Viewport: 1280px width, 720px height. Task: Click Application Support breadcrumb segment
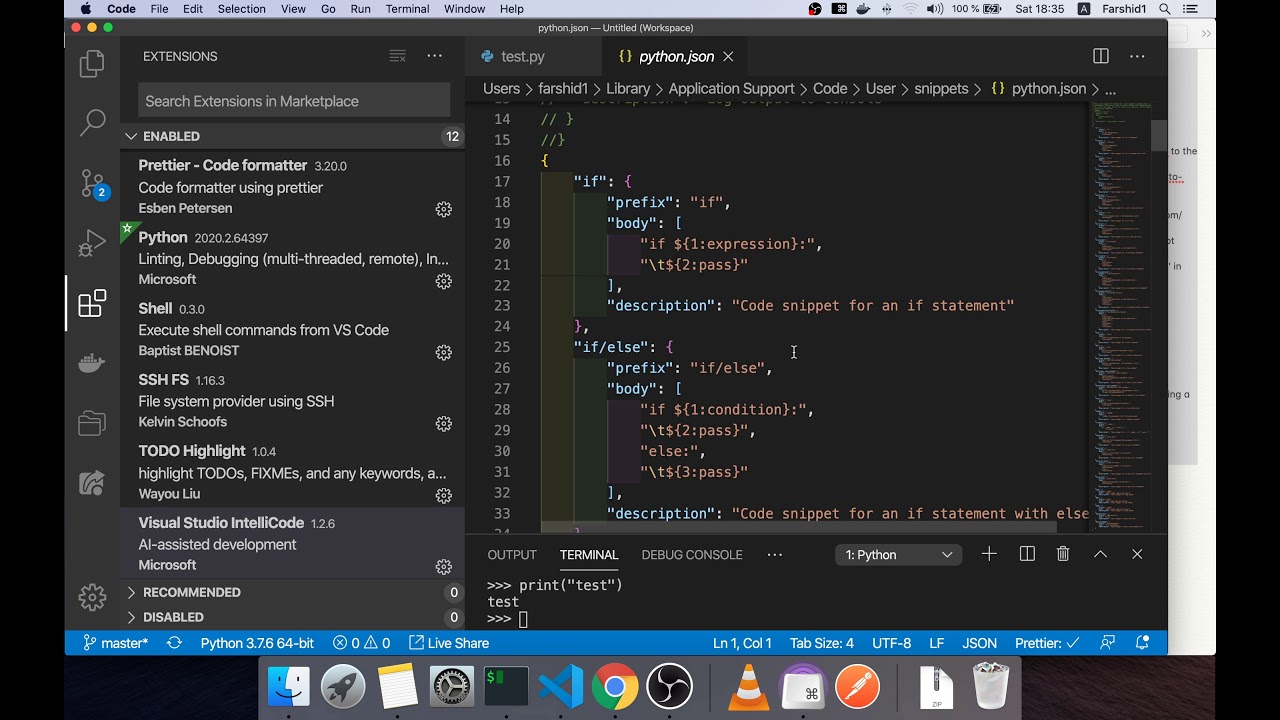pos(731,89)
